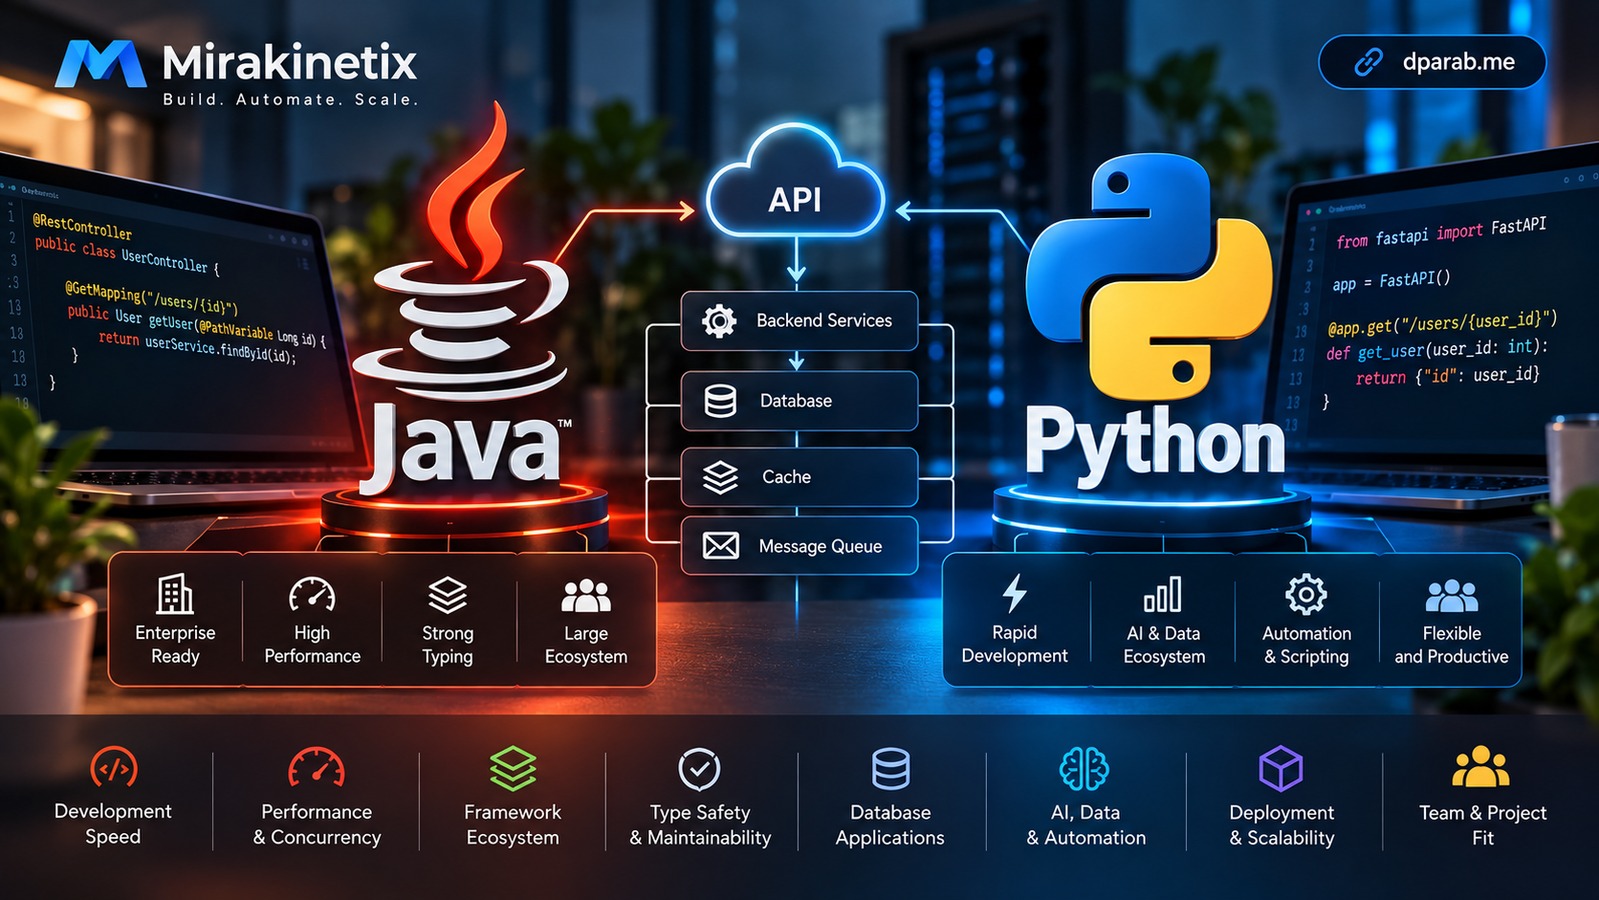Click the API cloud icon
The width and height of the screenshot is (1599, 900).
click(795, 181)
